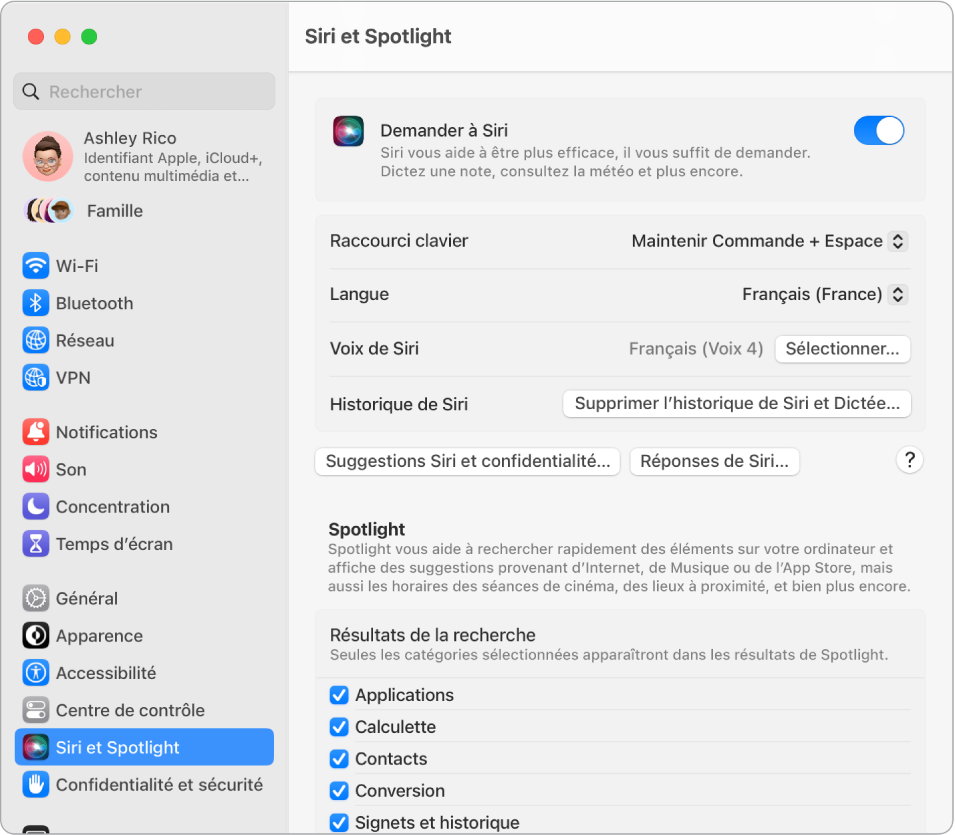The width and height of the screenshot is (955, 835).
Task: Click the Rechercher search field
Action: (144, 91)
